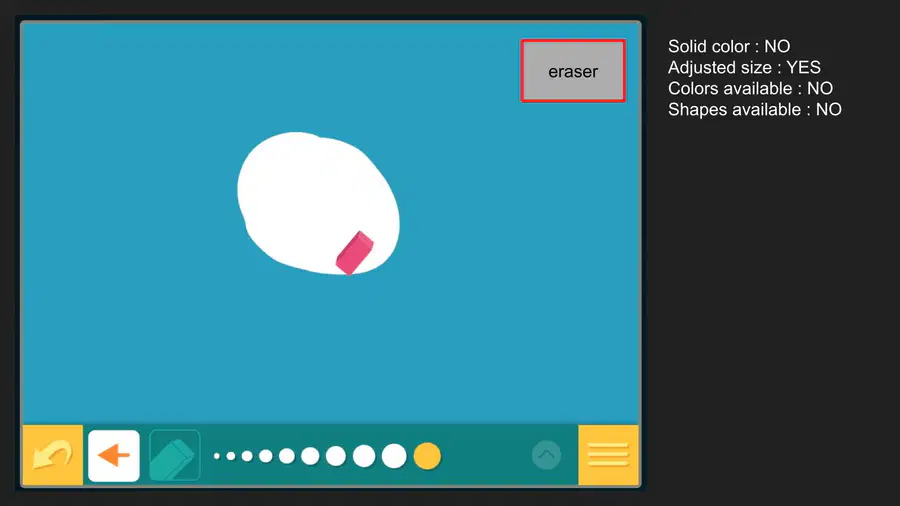
Task: Select the ninth white size dot
Action: [x=394, y=456]
